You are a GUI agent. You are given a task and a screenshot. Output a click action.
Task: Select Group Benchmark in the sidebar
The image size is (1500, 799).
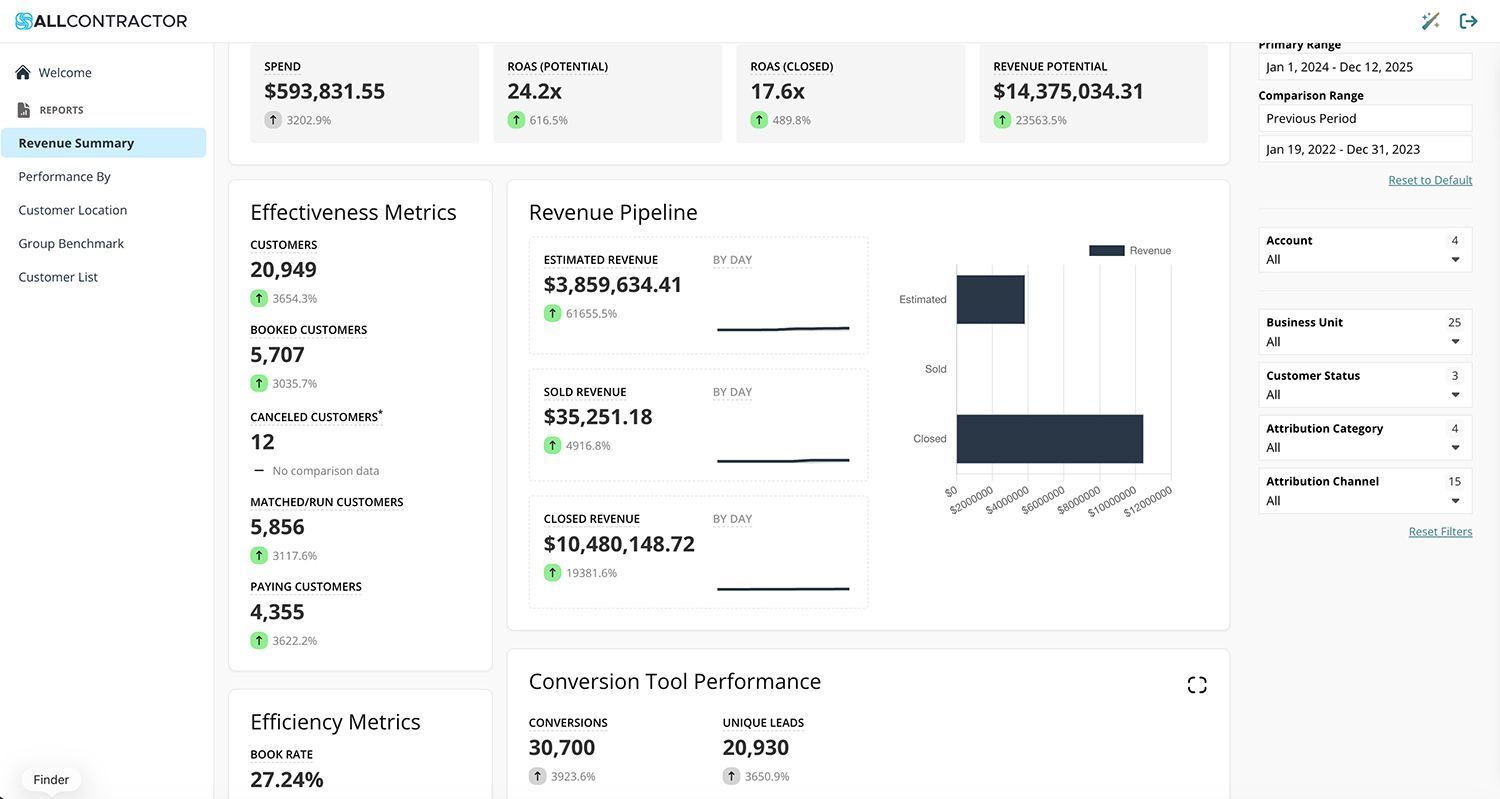(71, 243)
